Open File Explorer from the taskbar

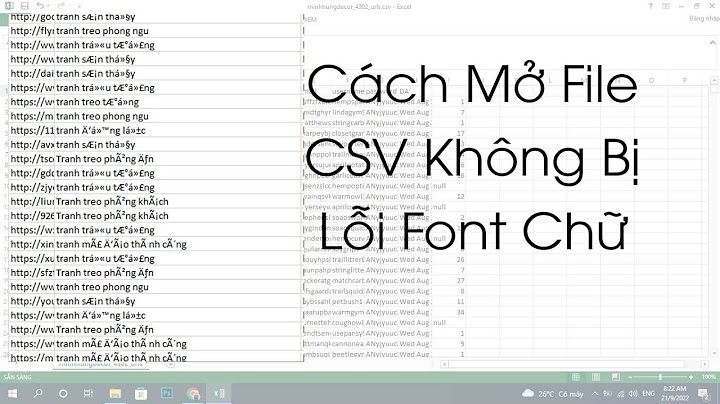point(115,393)
